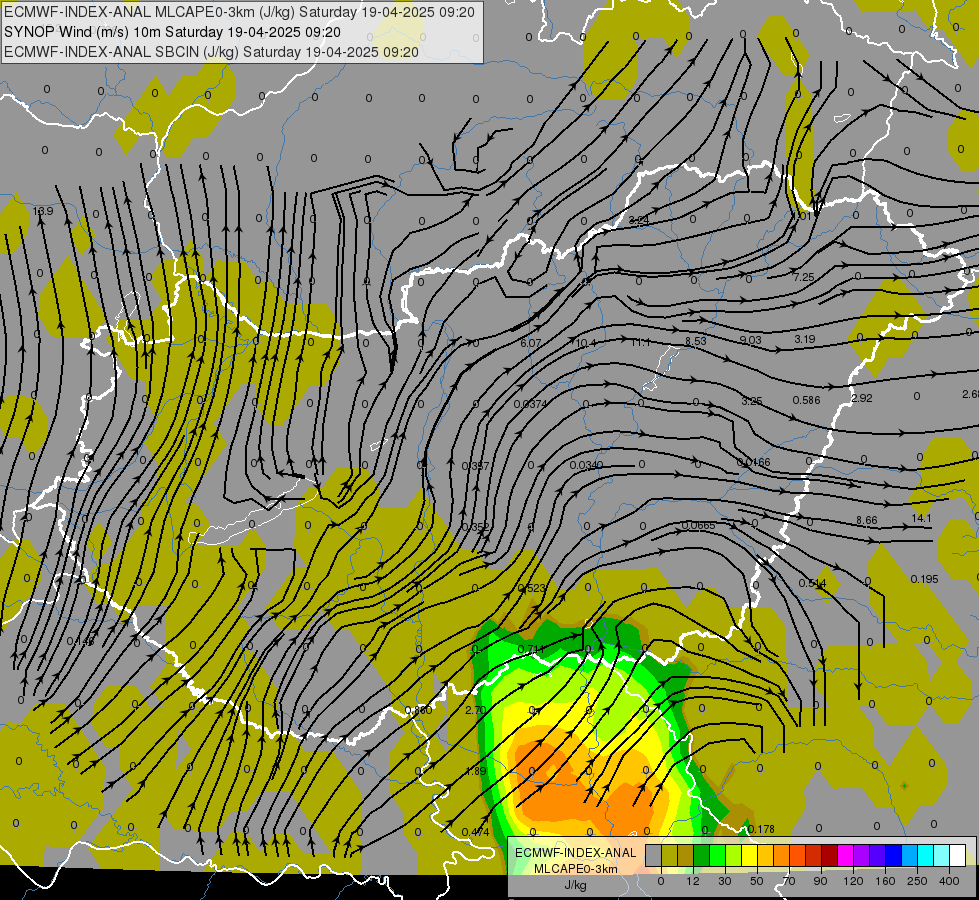Select the 0.523 map value
Viewport: 979px width, 900px height.
[x=531, y=588]
